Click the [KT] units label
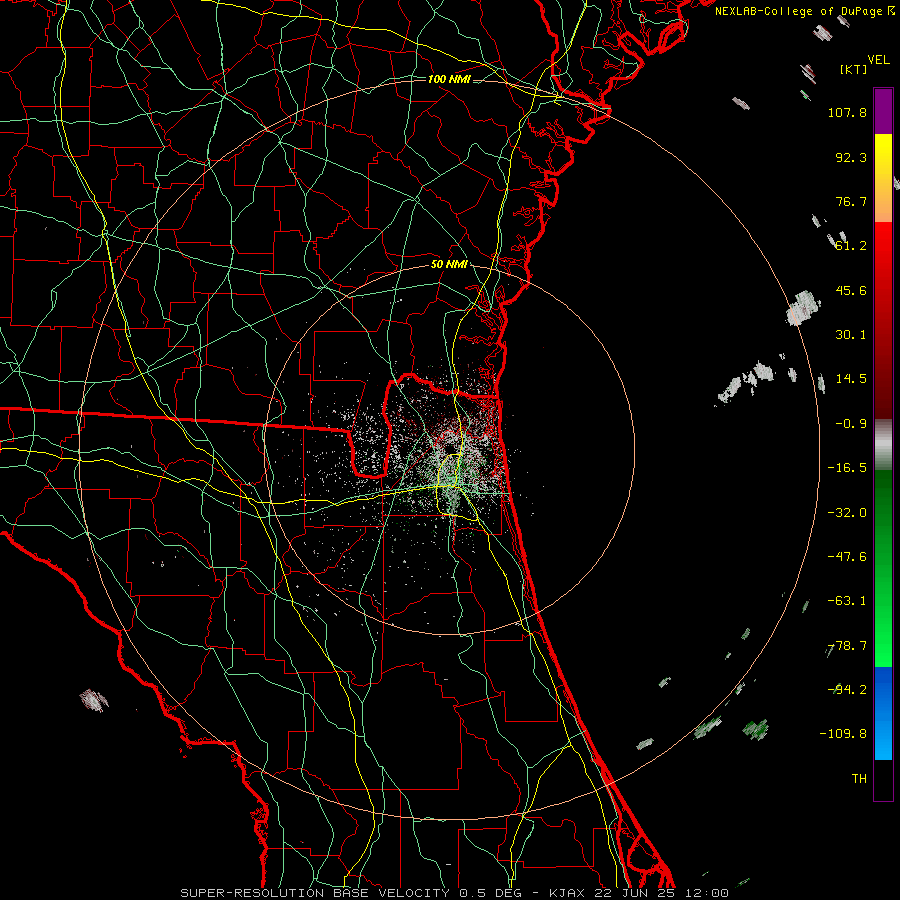This screenshot has height=900, width=900. pos(853,69)
